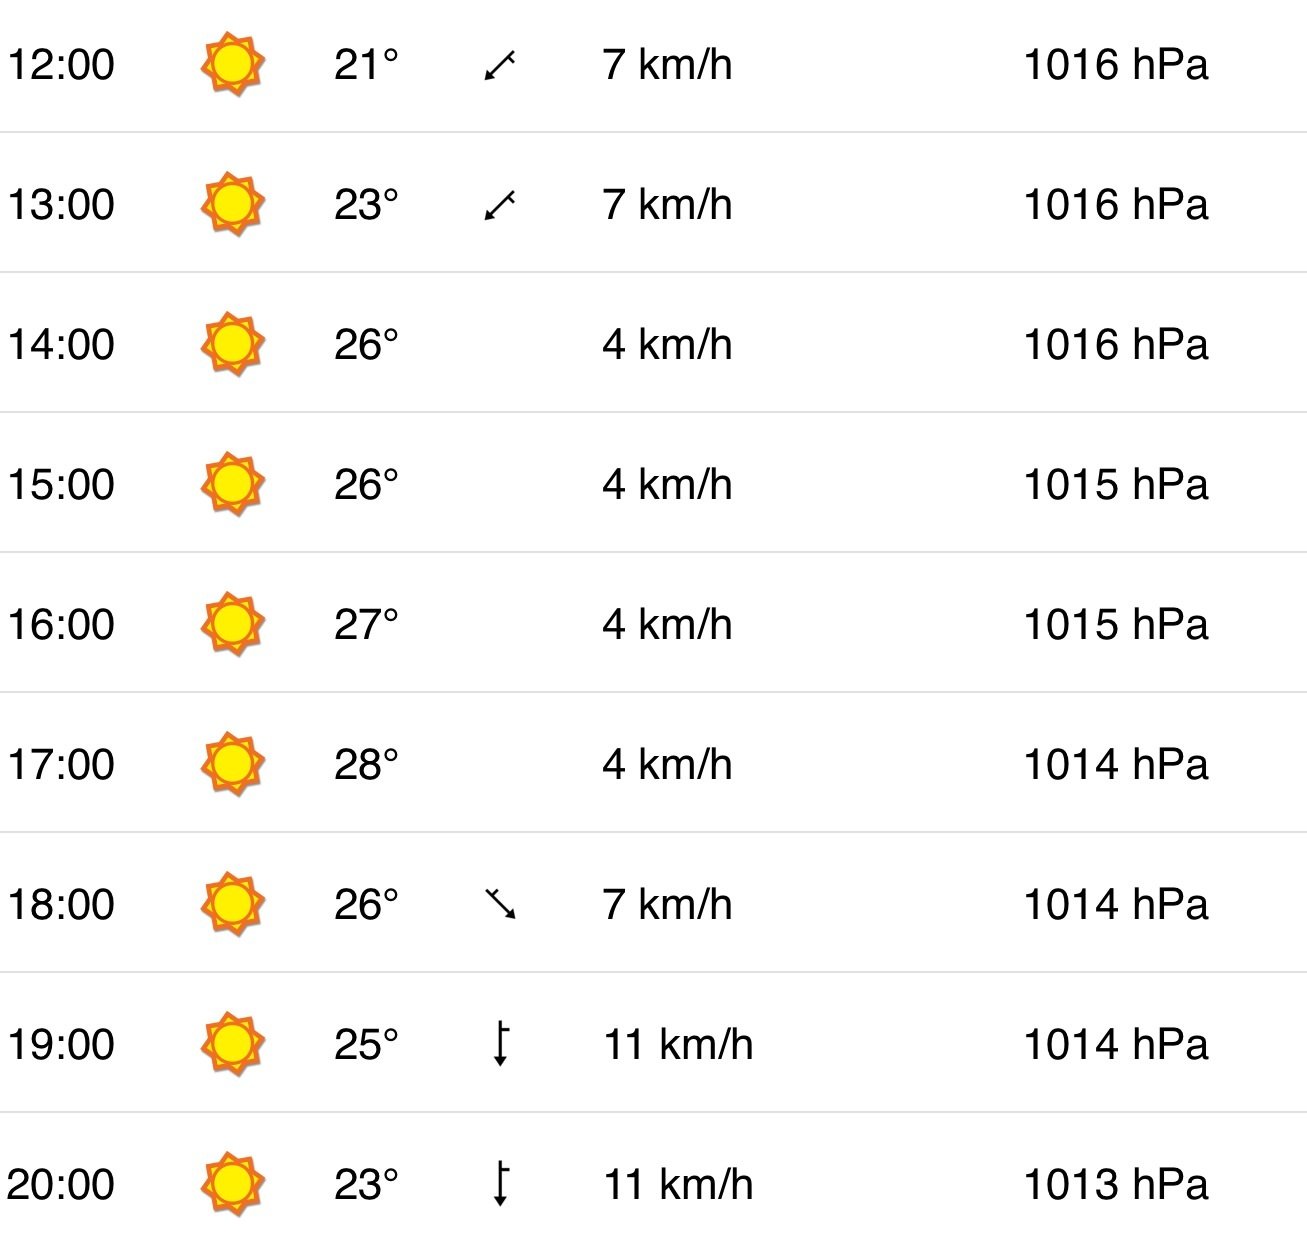
Task: Select the 15:00 time label
Action: 61,485
